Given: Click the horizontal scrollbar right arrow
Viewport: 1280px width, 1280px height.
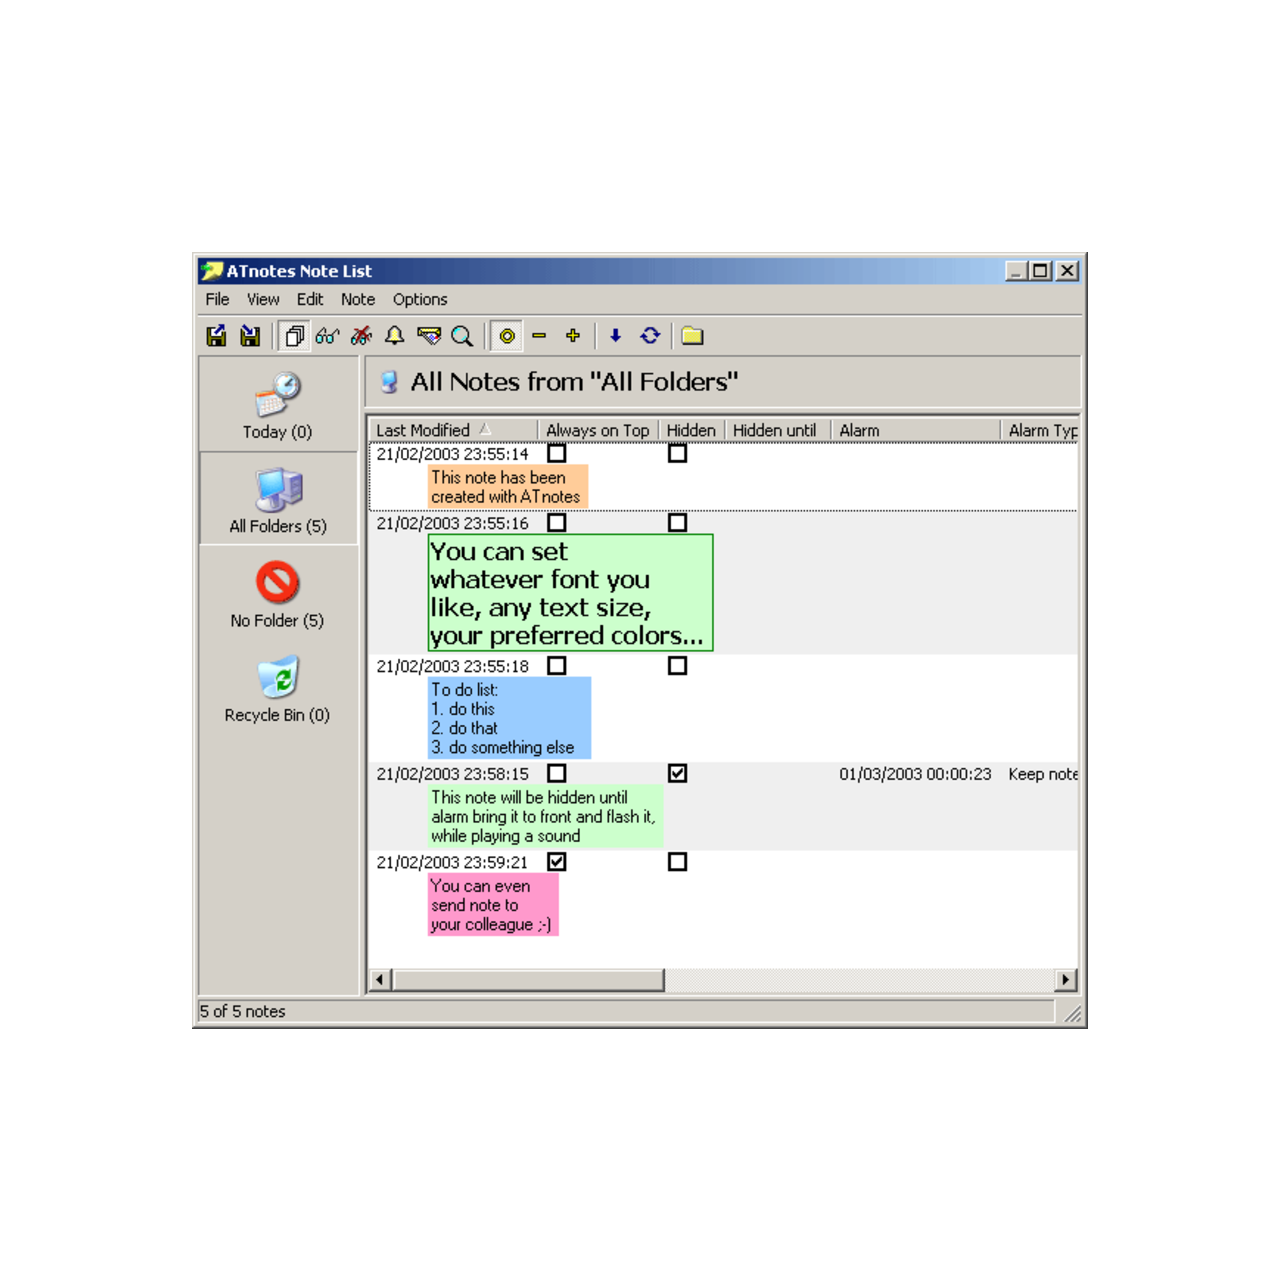Looking at the screenshot, I should (x=1066, y=980).
